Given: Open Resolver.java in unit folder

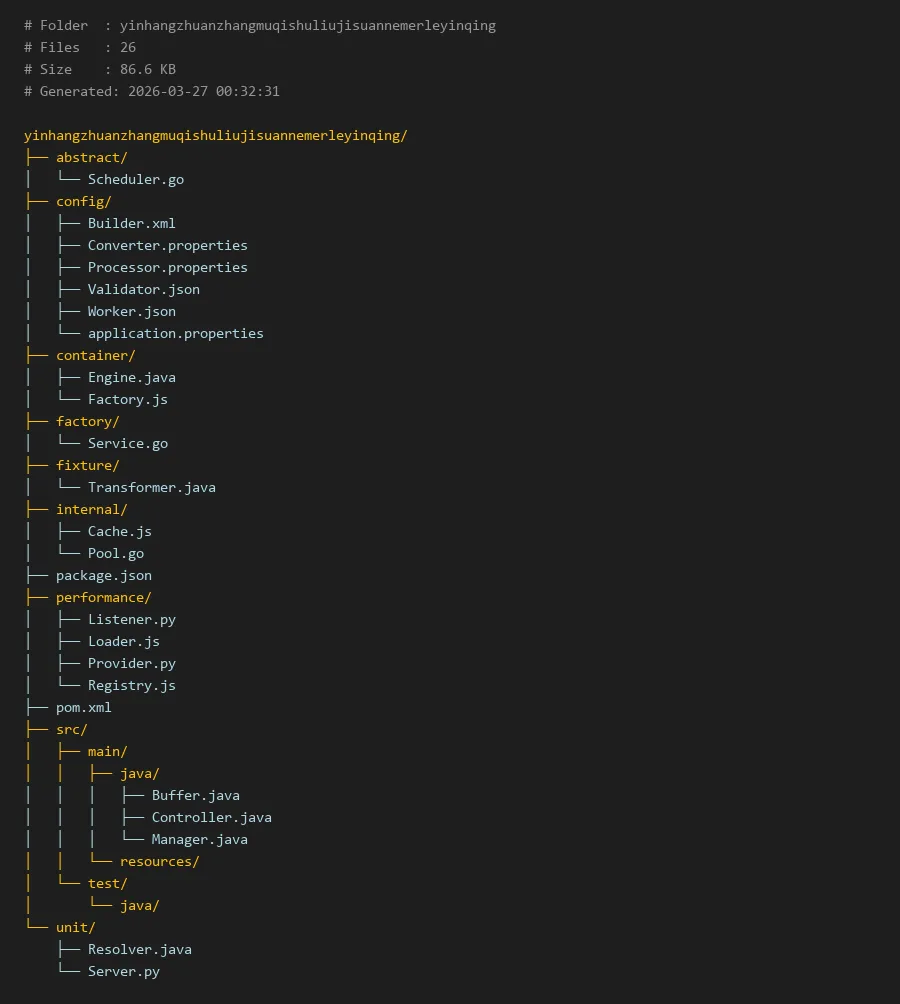Looking at the screenshot, I should pyautogui.click(x=139, y=949).
